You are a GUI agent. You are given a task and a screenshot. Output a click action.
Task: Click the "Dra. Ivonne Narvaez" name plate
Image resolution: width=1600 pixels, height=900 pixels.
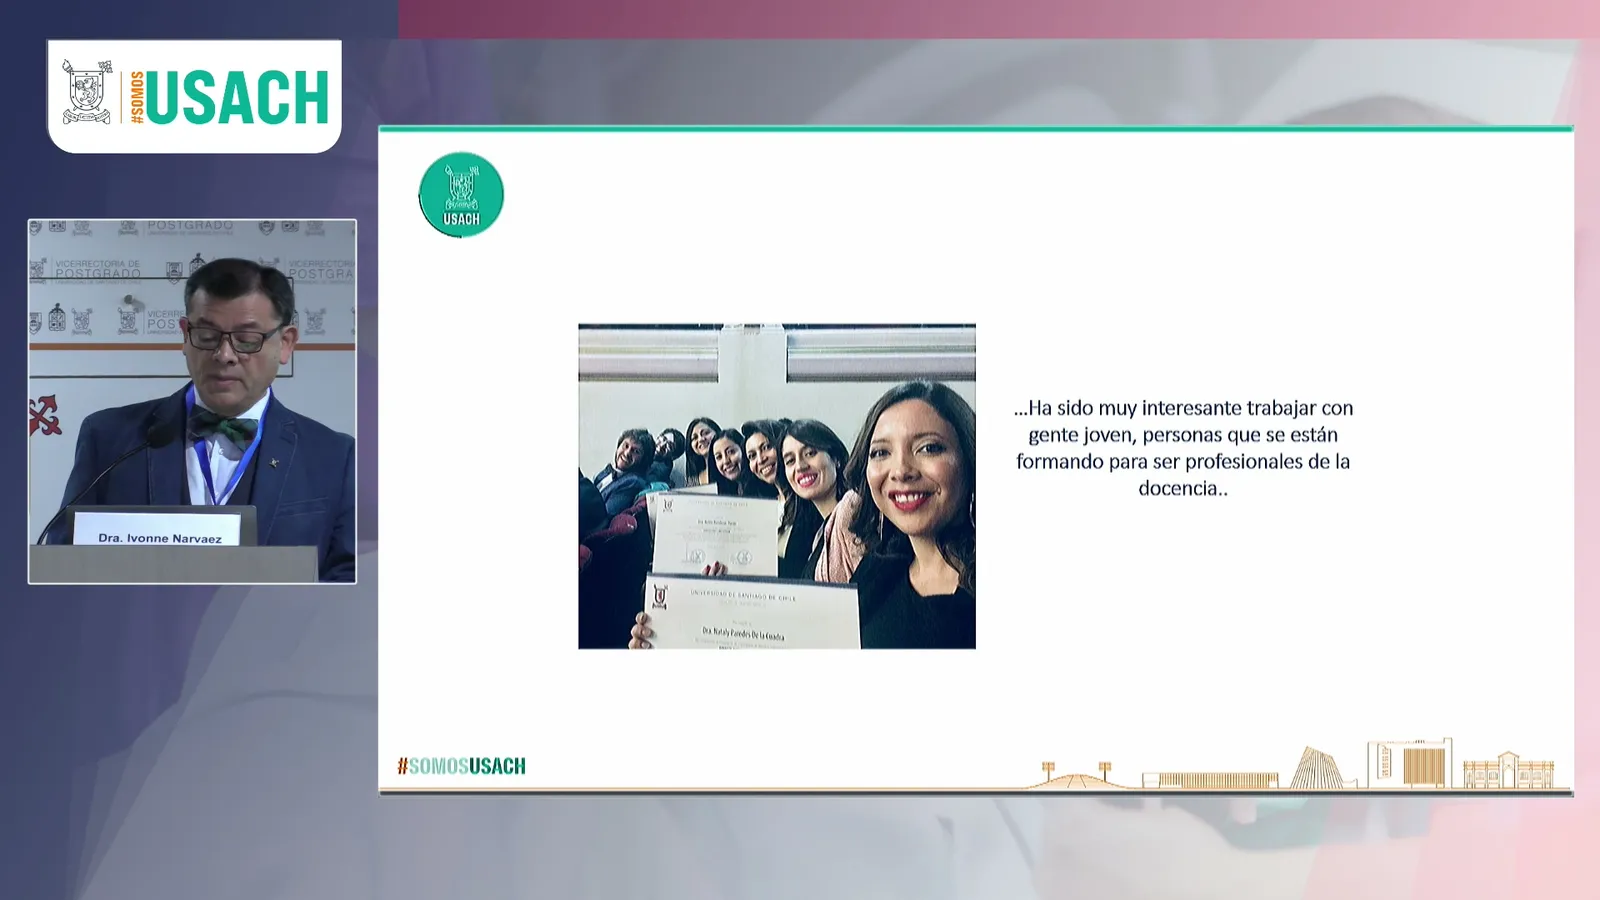[159, 530]
